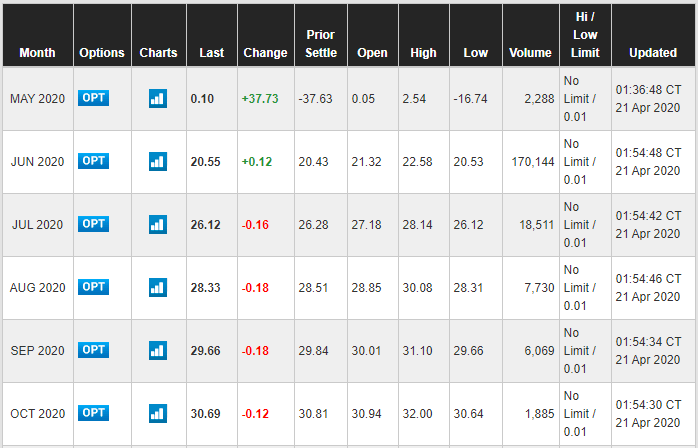Open OPT for the SEP 2020 contract
This screenshot has width=698, height=448.
93,350
